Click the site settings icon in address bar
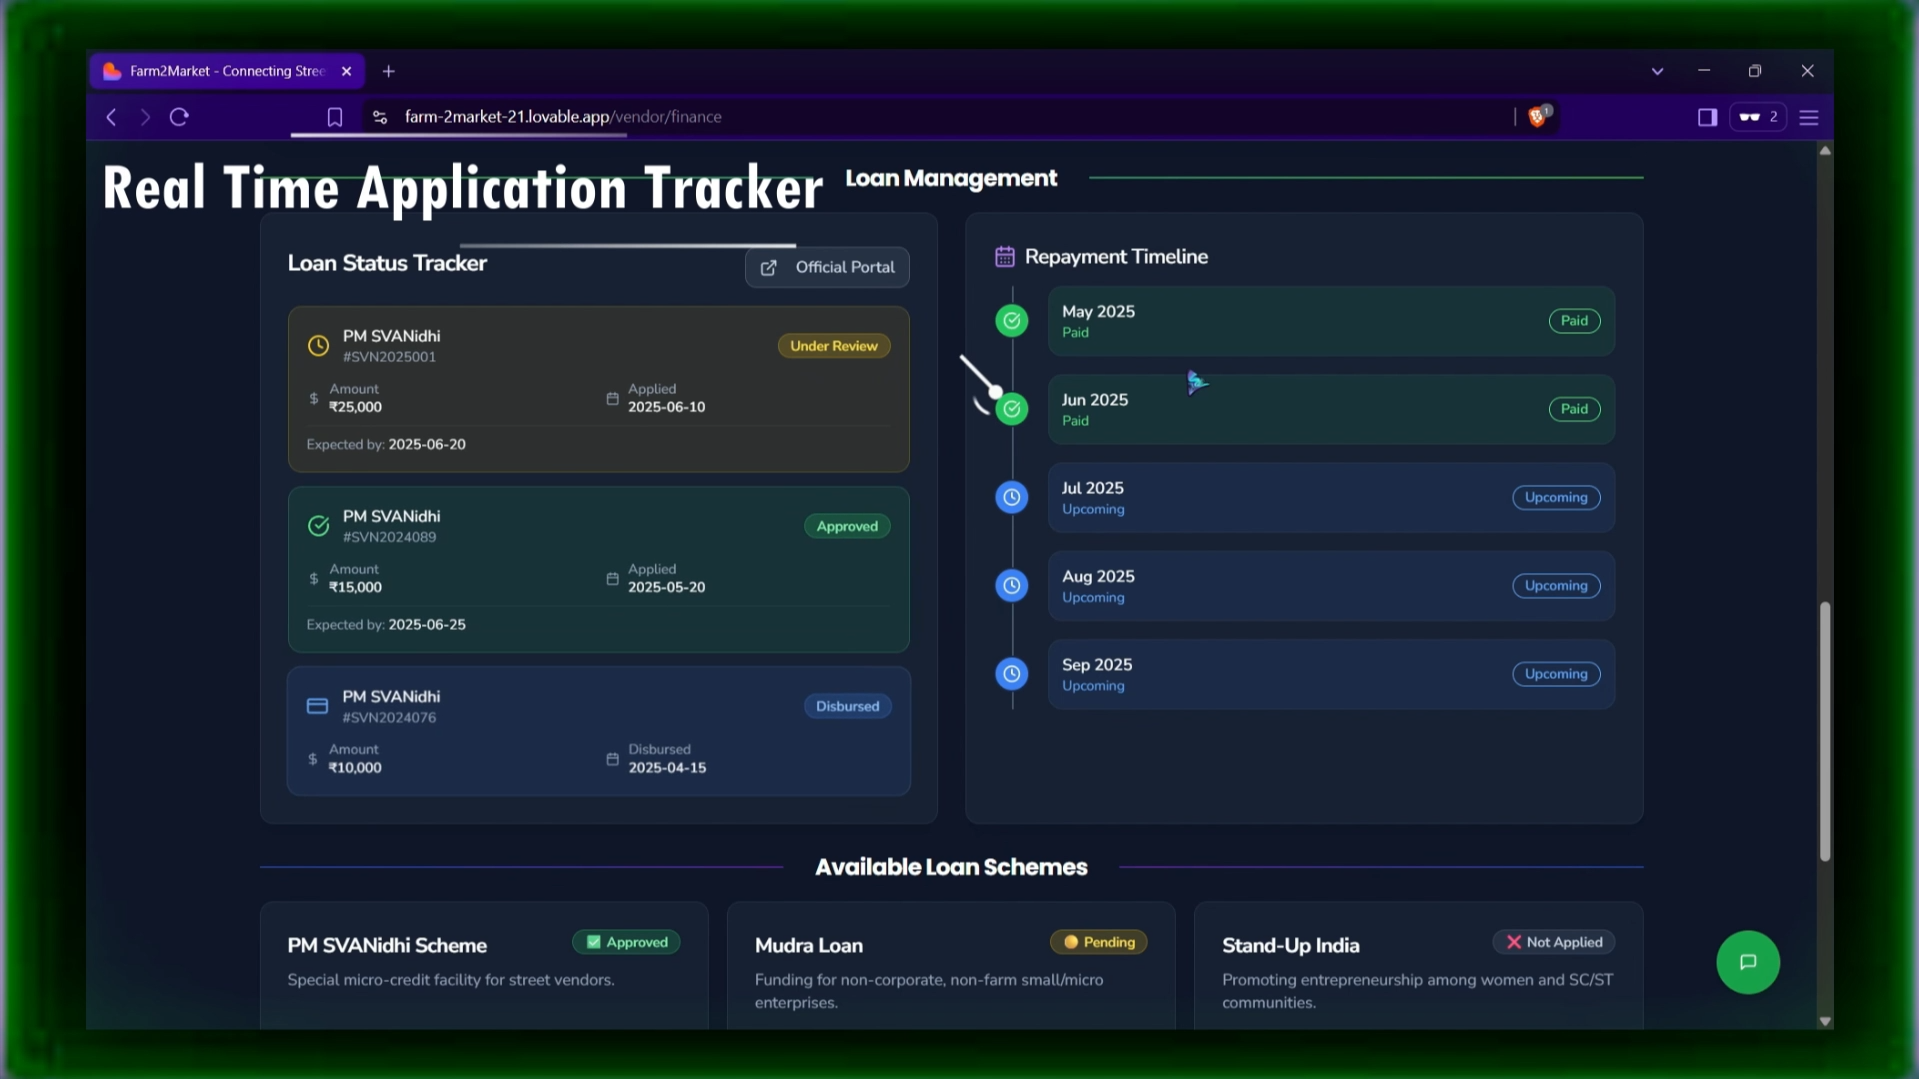The width and height of the screenshot is (1919, 1079). [380, 117]
